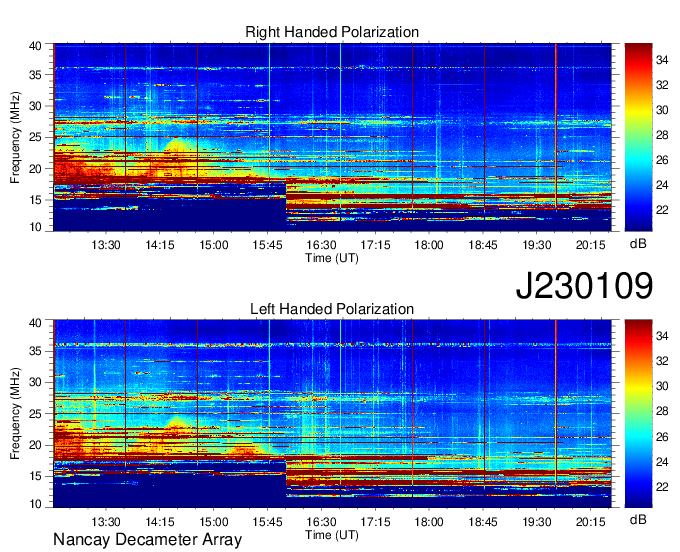This screenshot has width=680, height=552.
Task: Click the 30 MHz tick label on the top plot
Action: click(x=36, y=106)
